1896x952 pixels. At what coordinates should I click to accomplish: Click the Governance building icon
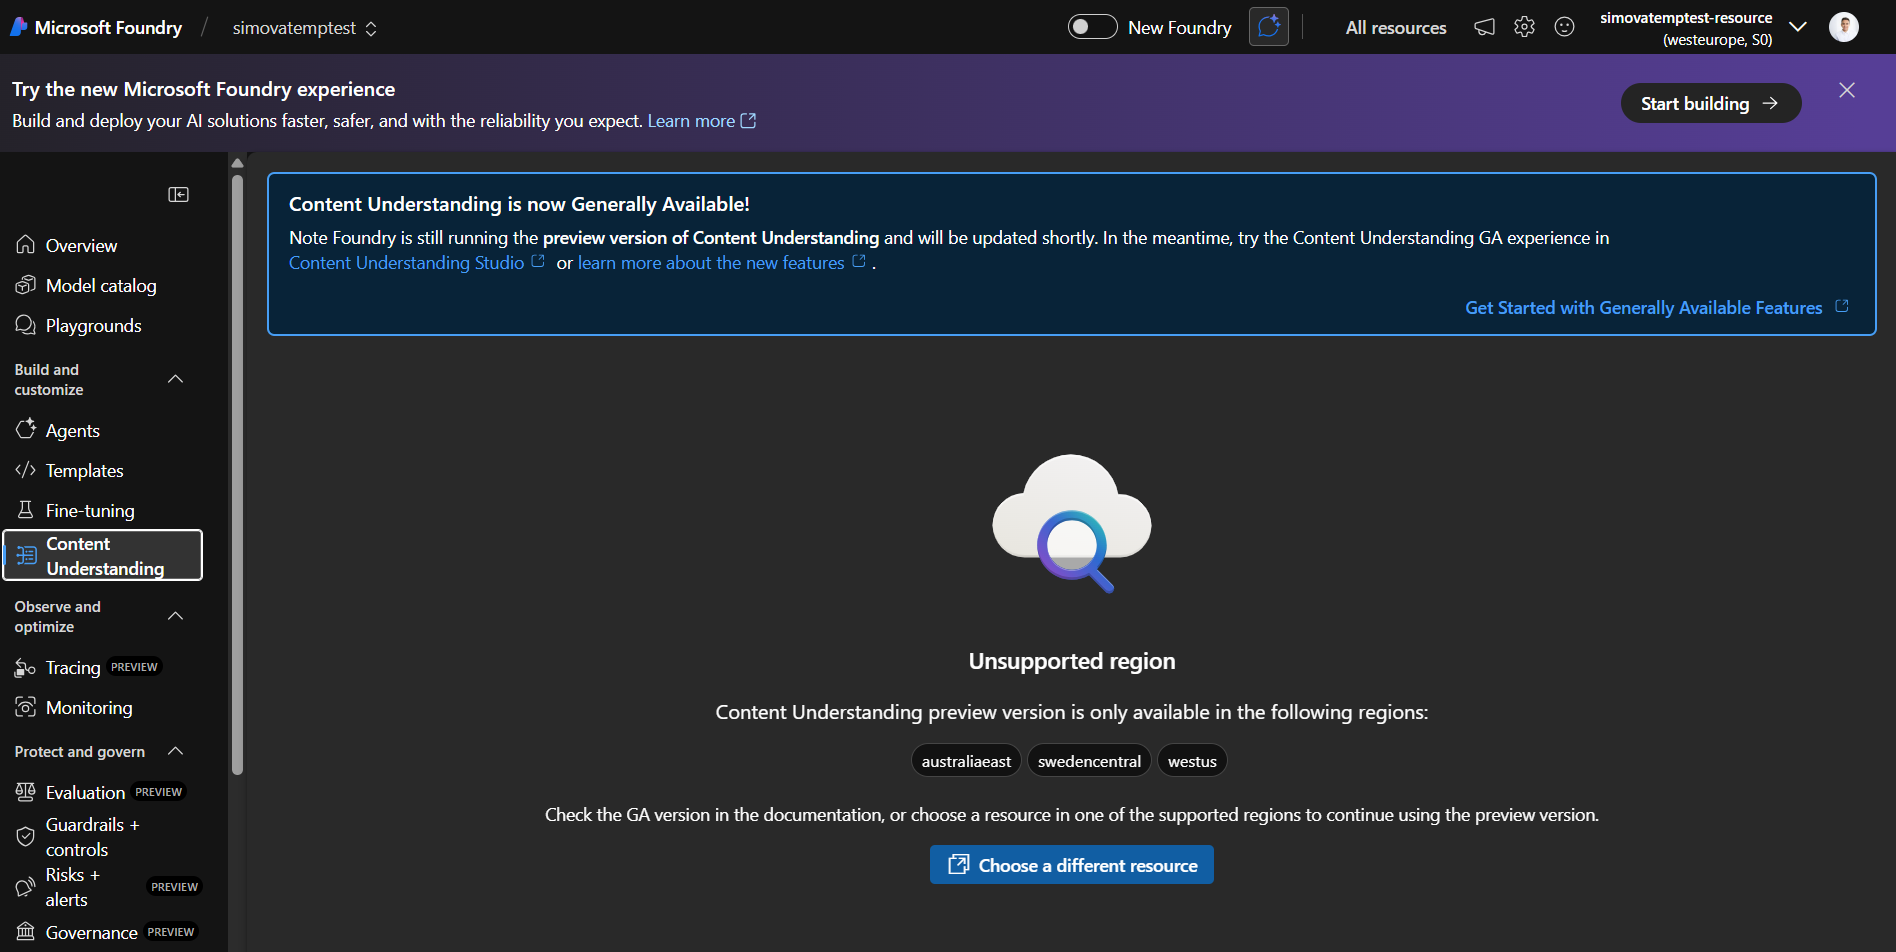[26, 932]
